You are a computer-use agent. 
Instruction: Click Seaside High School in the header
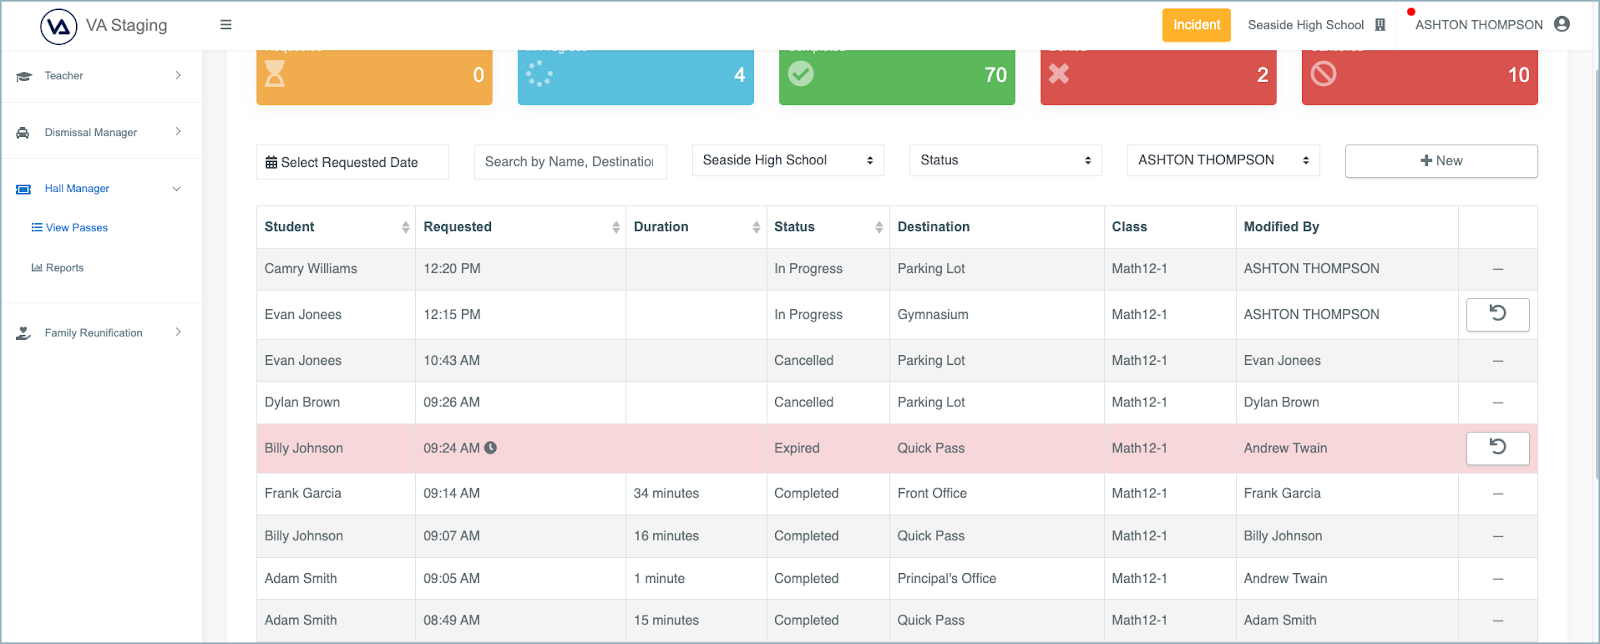click(1306, 25)
